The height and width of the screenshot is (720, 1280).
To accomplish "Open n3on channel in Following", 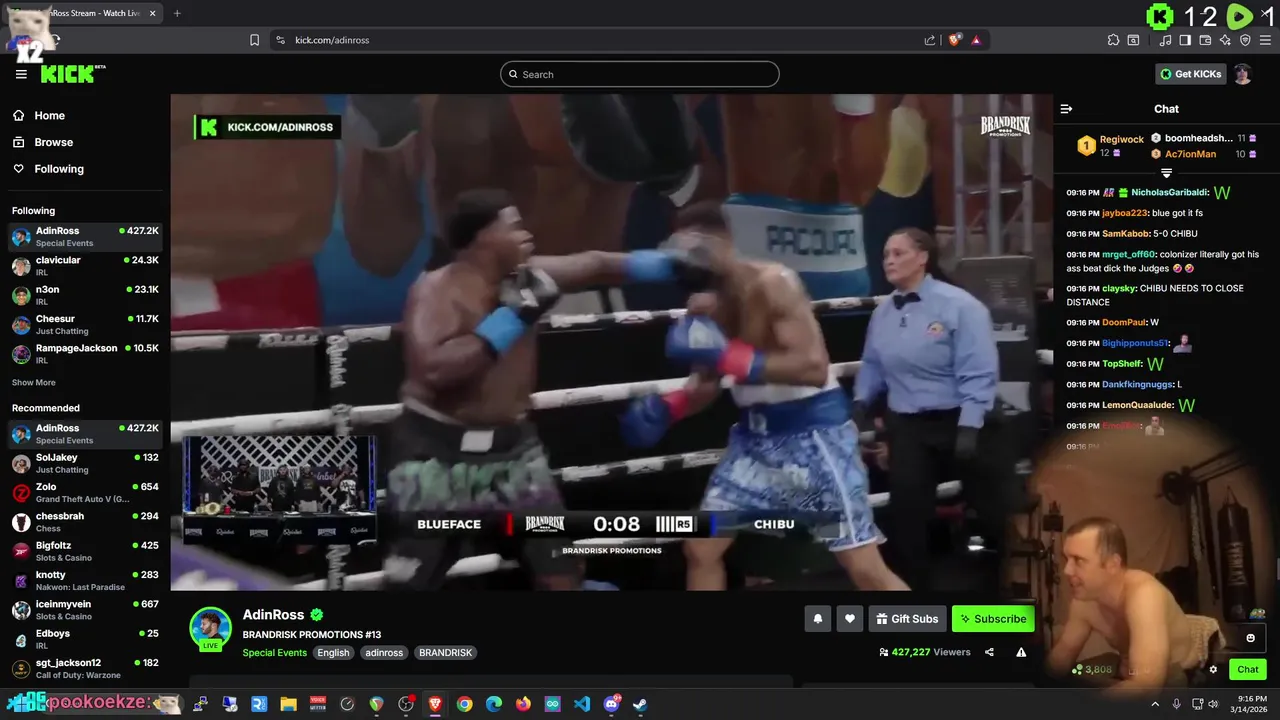I will click(x=85, y=295).
